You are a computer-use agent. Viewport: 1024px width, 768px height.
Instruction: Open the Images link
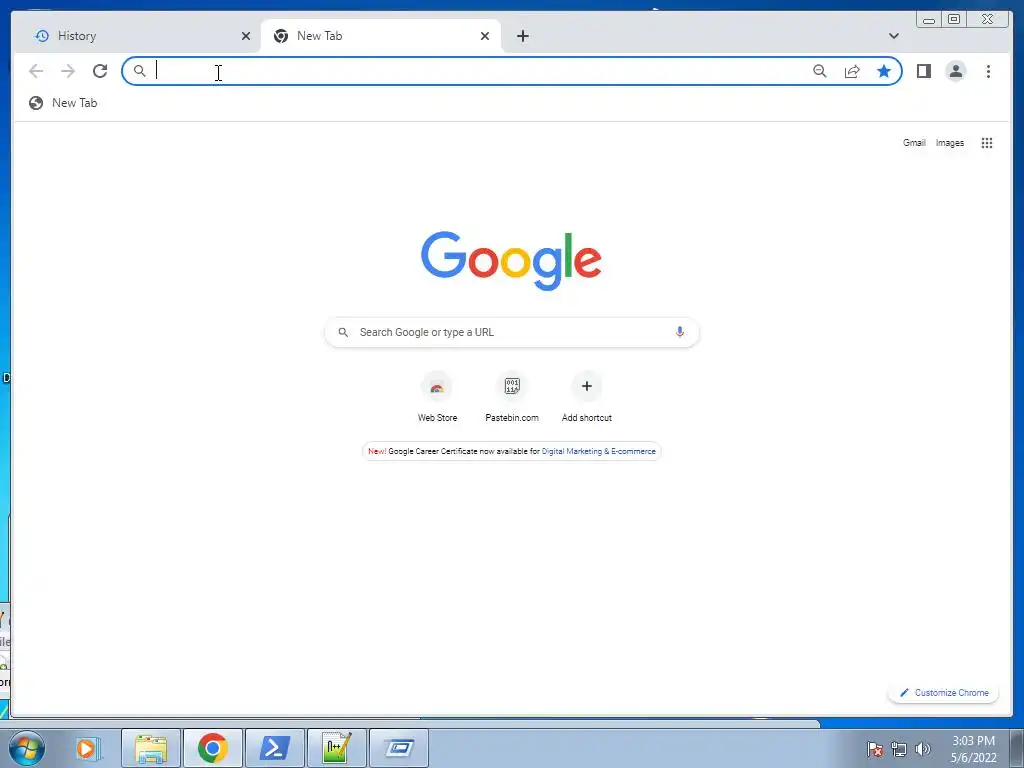click(x=949, y=143)
